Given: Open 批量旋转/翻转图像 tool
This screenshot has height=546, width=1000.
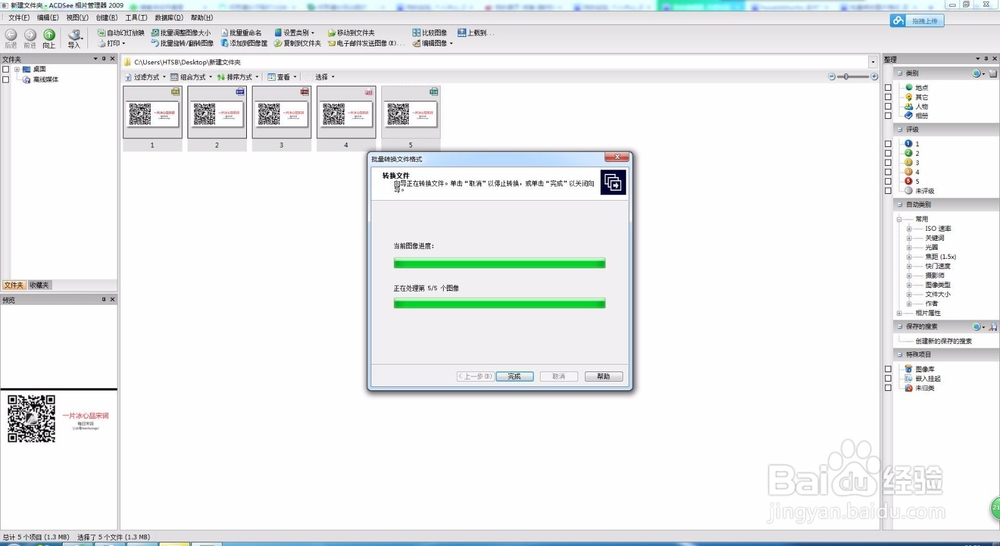Looking at the screenshot, I should point(182,43).
